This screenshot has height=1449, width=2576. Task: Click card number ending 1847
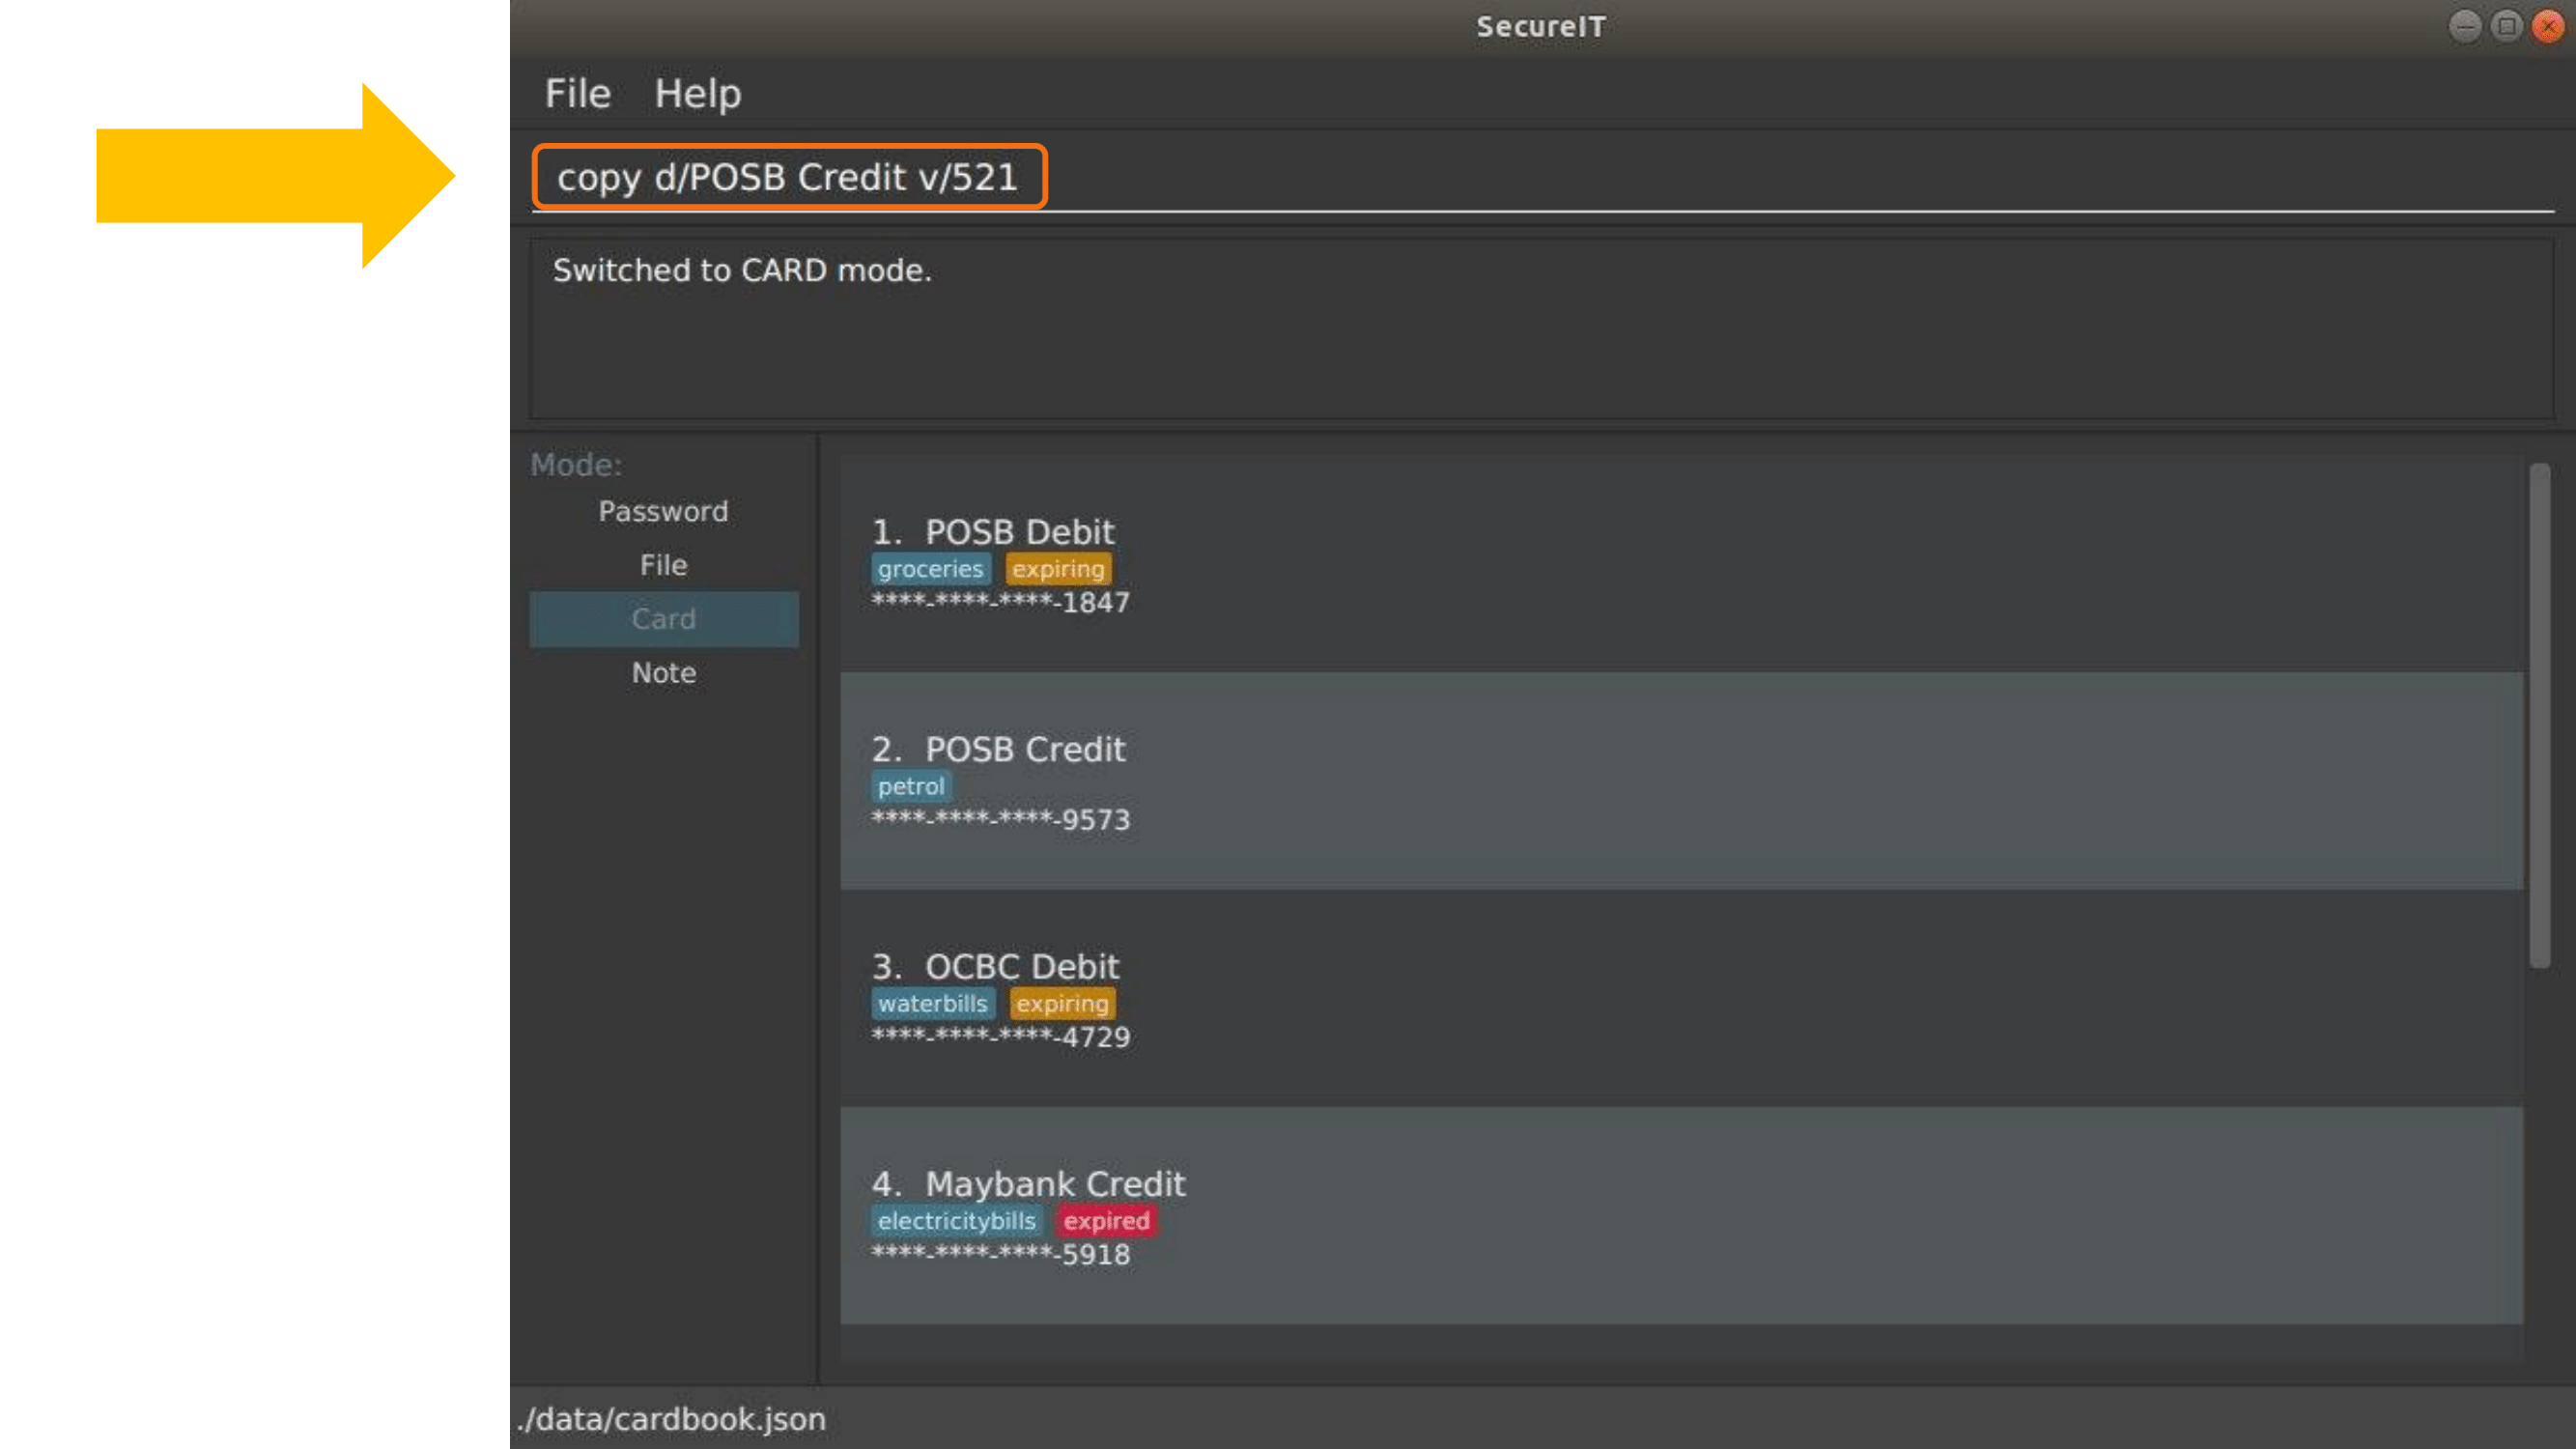[1000, 602]
